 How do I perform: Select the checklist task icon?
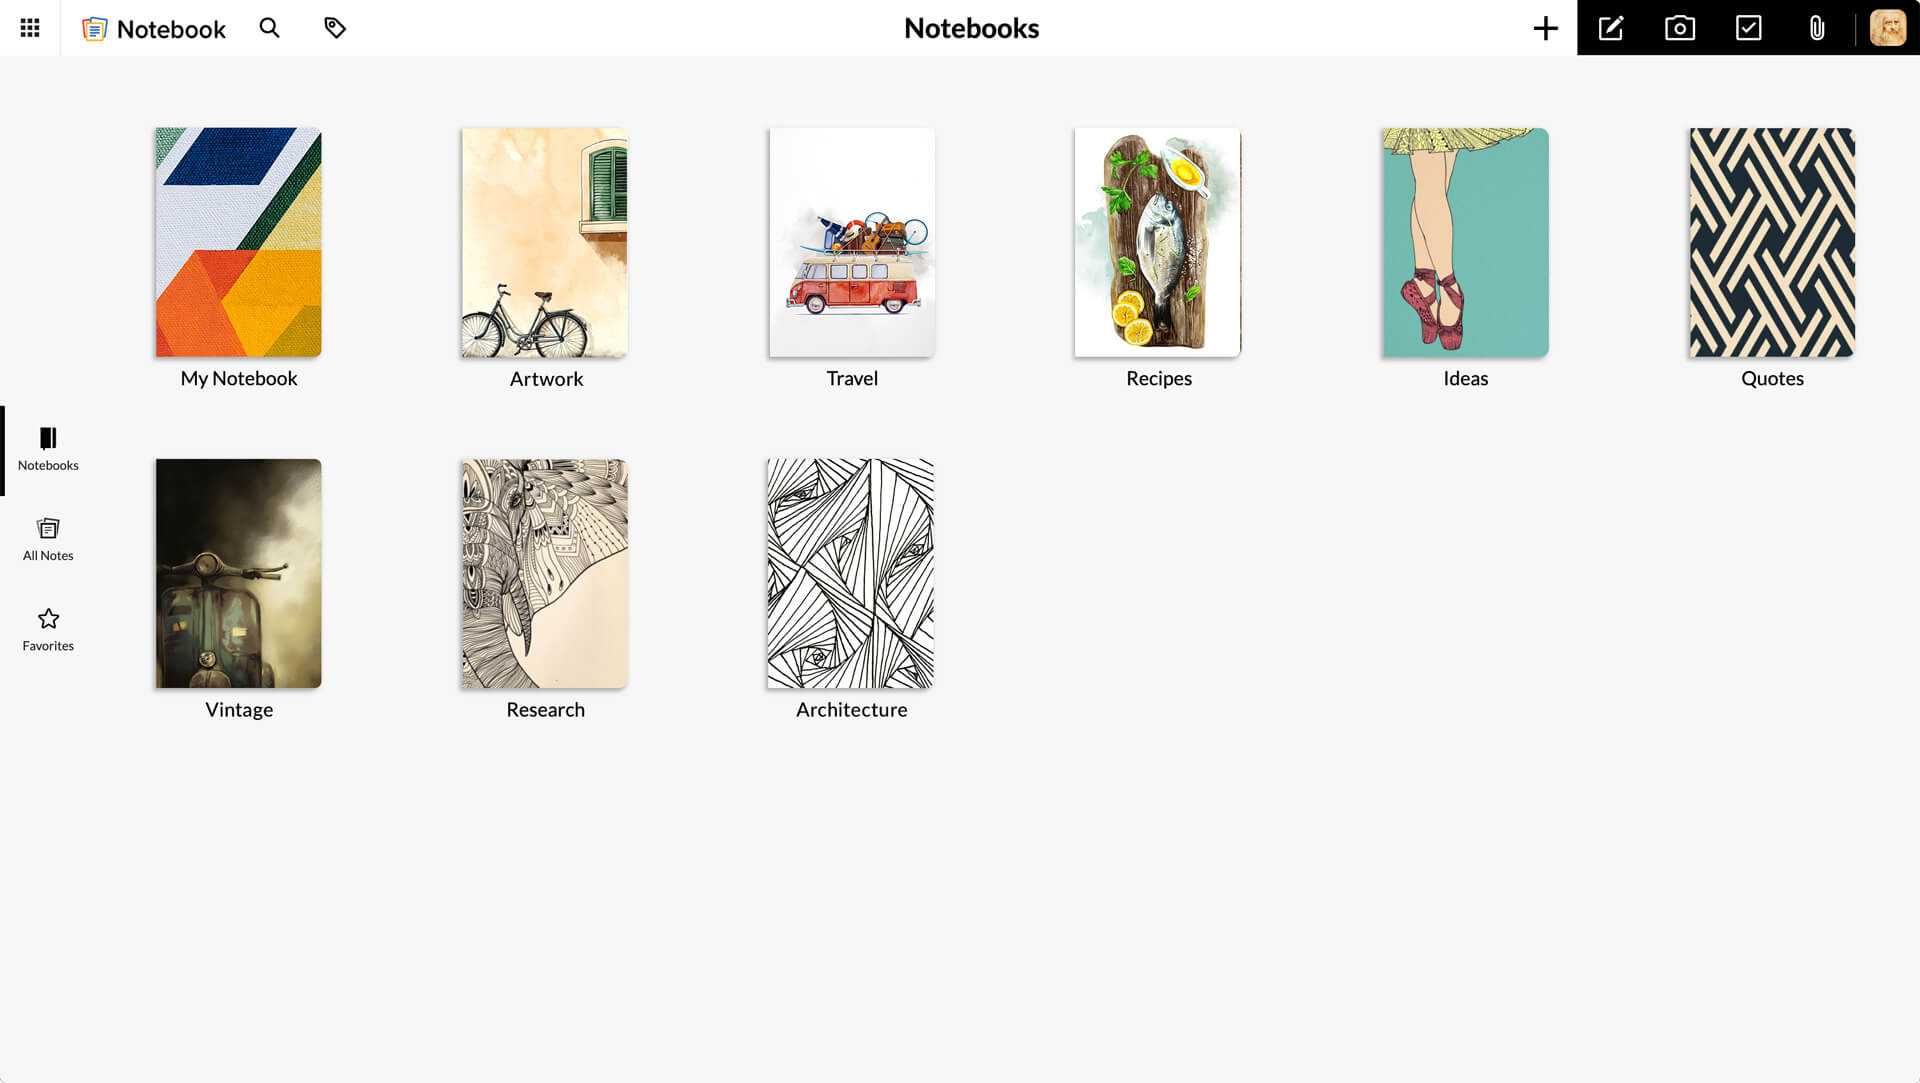(1747, 28)
